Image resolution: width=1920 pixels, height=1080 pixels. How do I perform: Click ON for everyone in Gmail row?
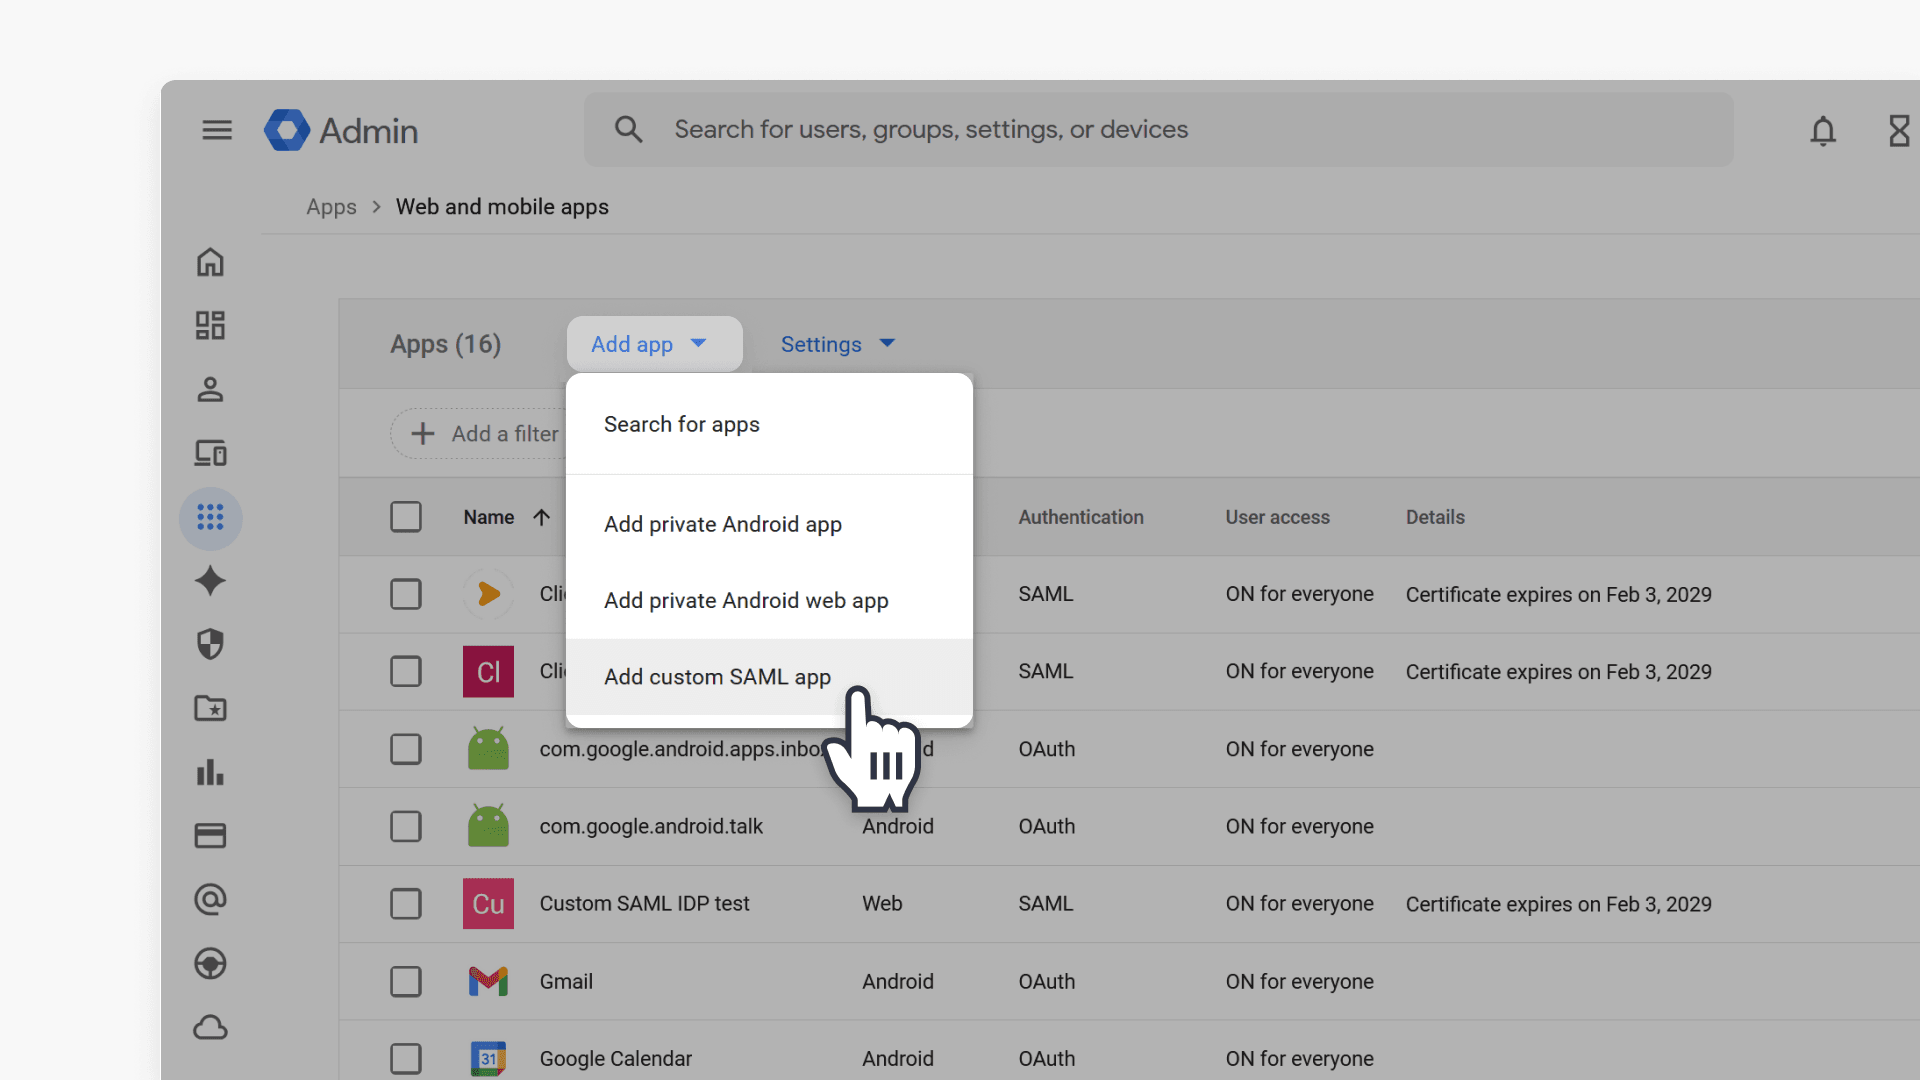click(x=1300, y=981)
